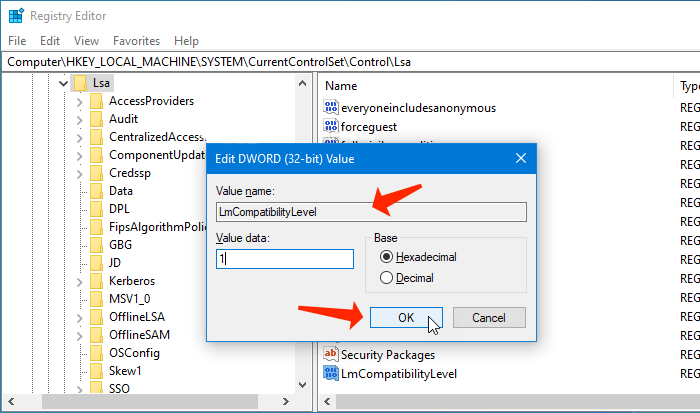Click into the Value data text field

pos(285,259)
